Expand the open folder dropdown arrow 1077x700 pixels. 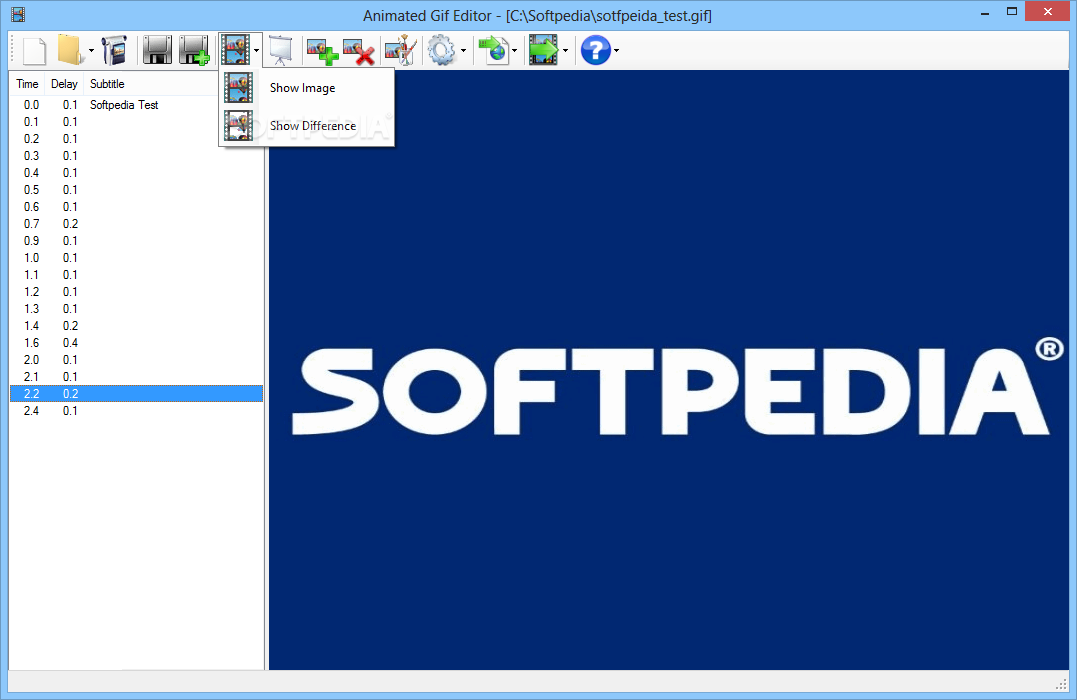point(91,51)
